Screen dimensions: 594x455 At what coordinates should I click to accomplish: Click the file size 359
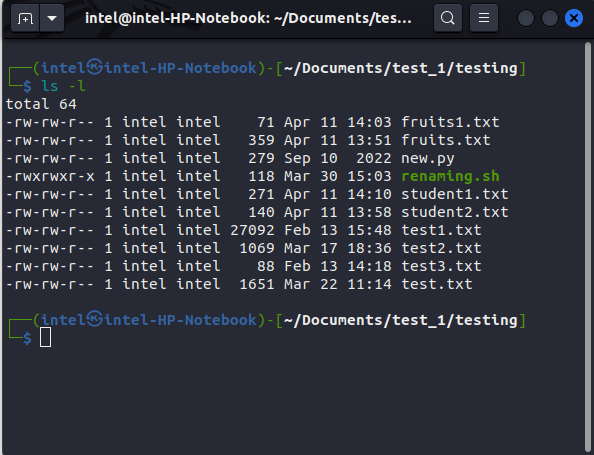(x=261, y=140)
